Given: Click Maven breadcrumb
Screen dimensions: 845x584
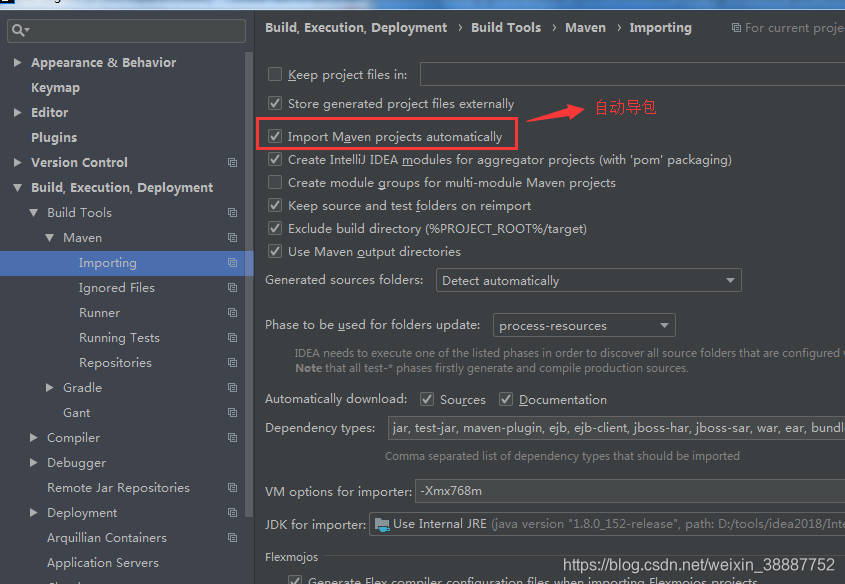Looking at the screenshot, I should coord(585,27).
